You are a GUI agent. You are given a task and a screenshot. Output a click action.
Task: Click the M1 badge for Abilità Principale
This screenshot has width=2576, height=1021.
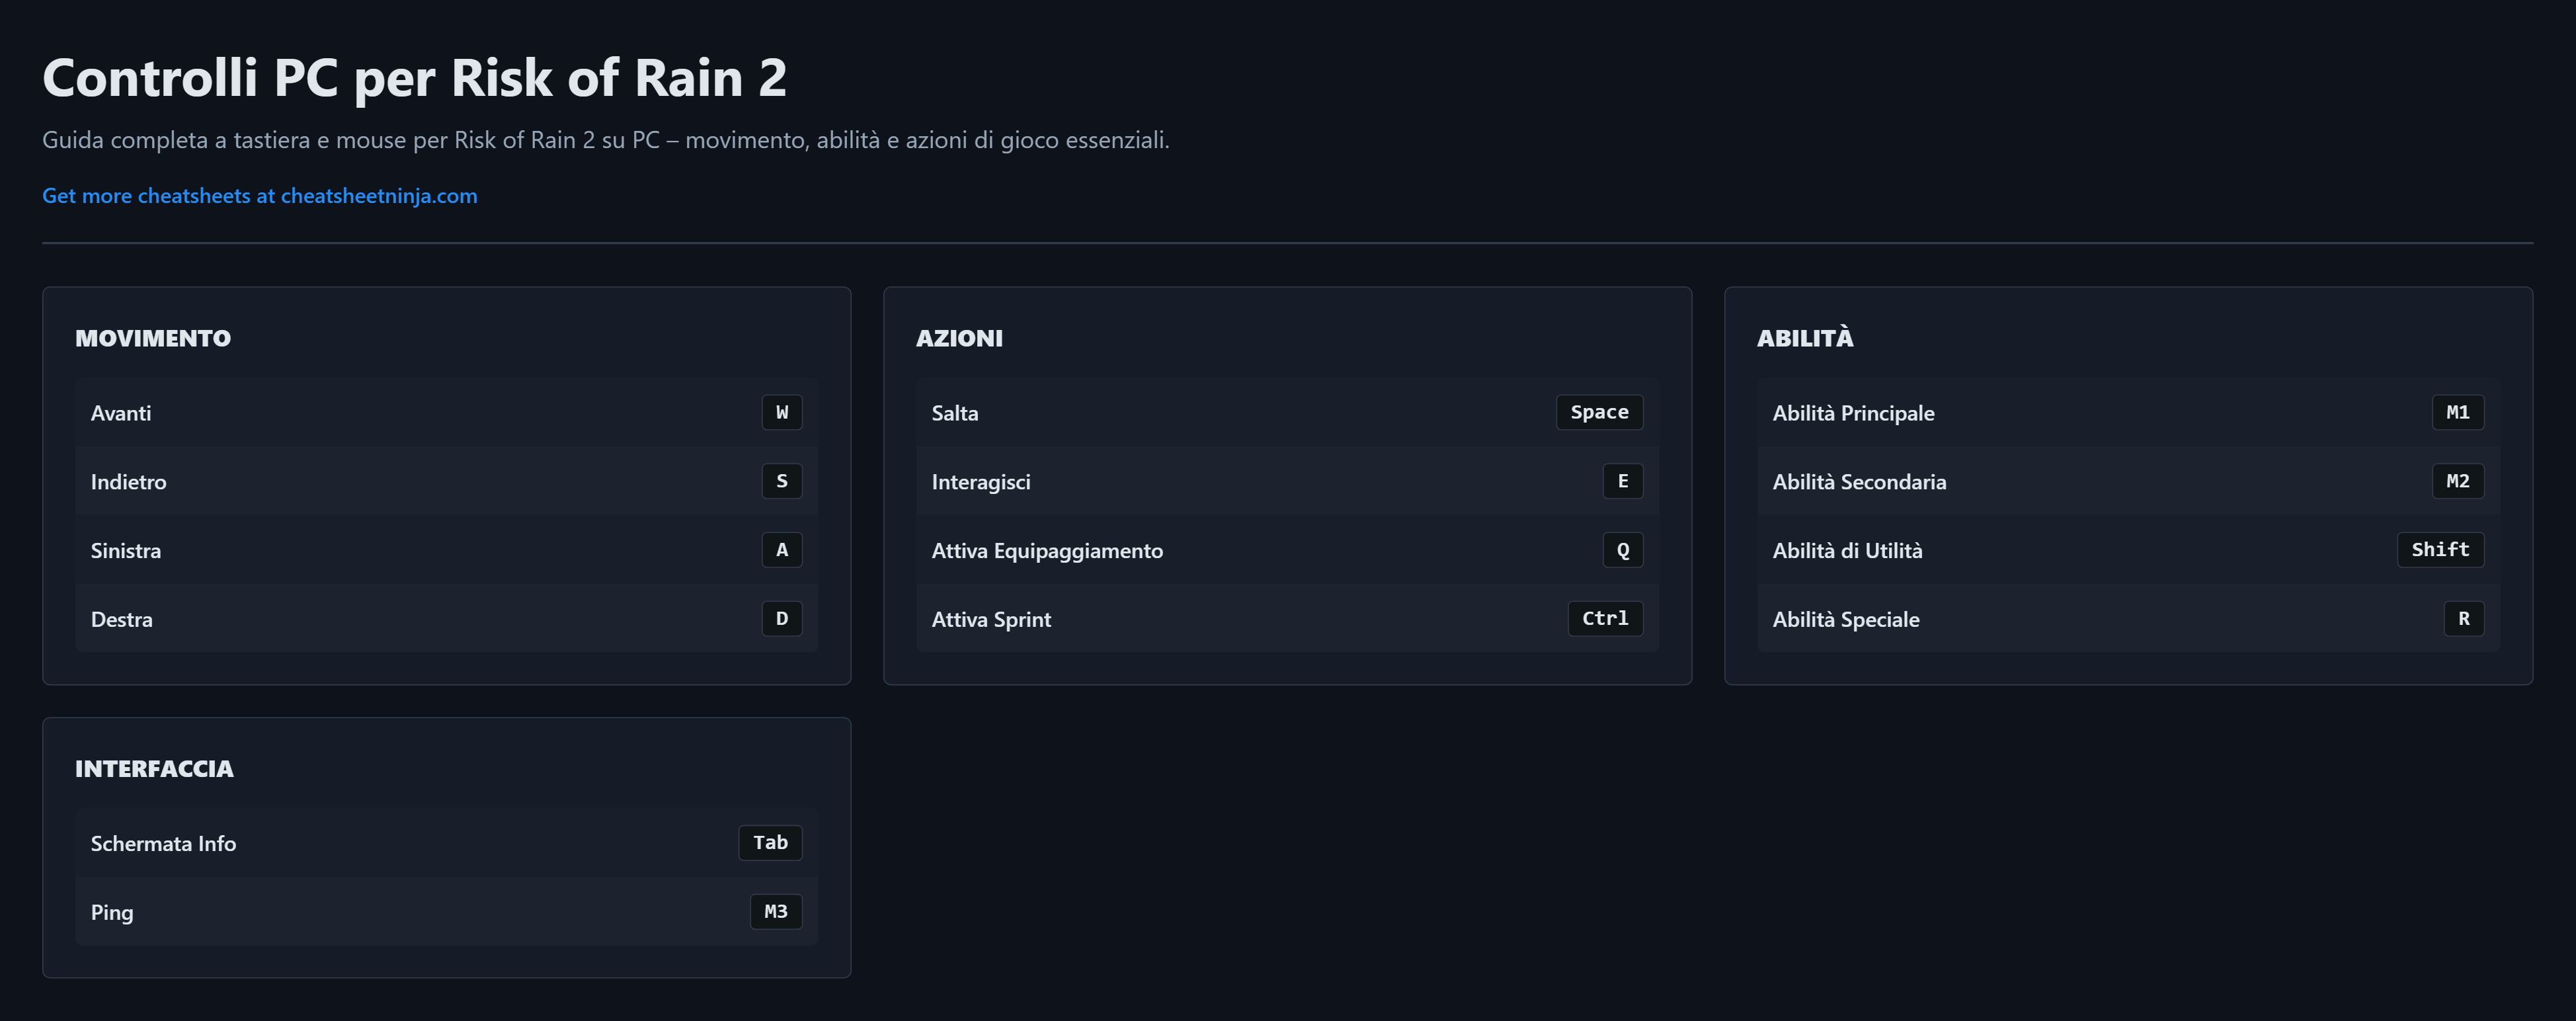coord(2457,412)
